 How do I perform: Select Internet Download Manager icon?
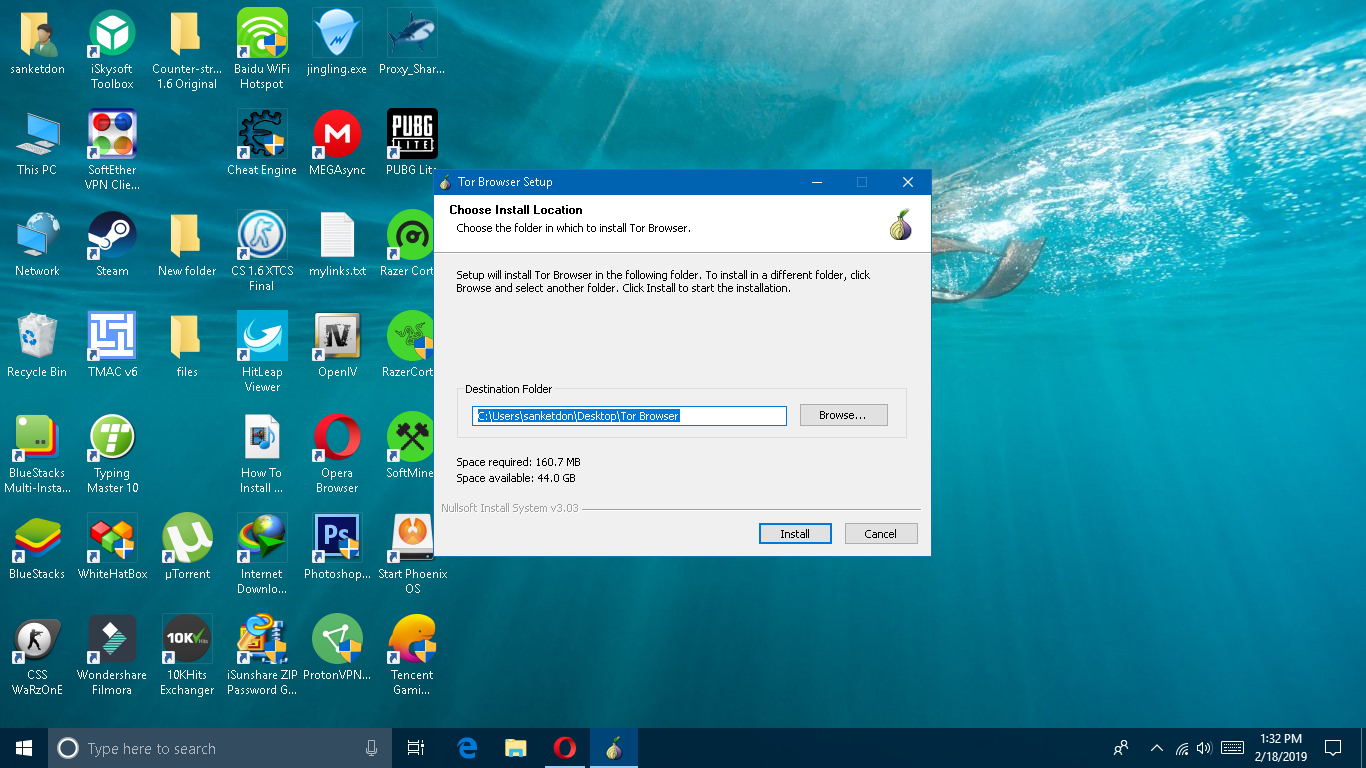click(262, 539)
